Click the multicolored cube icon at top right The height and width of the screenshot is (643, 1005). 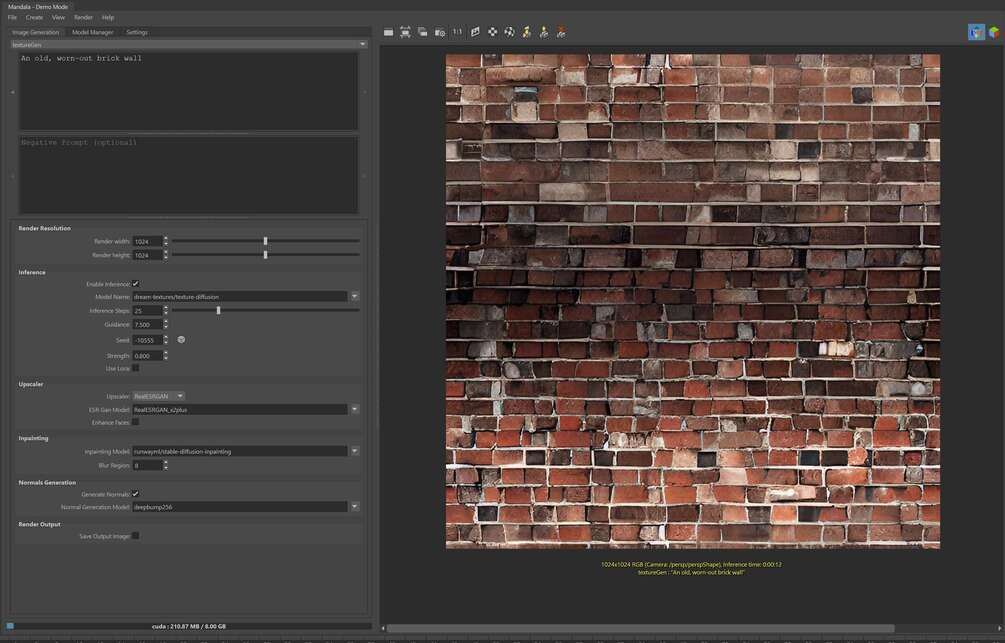pyautogui.click(x=993, y=32)
